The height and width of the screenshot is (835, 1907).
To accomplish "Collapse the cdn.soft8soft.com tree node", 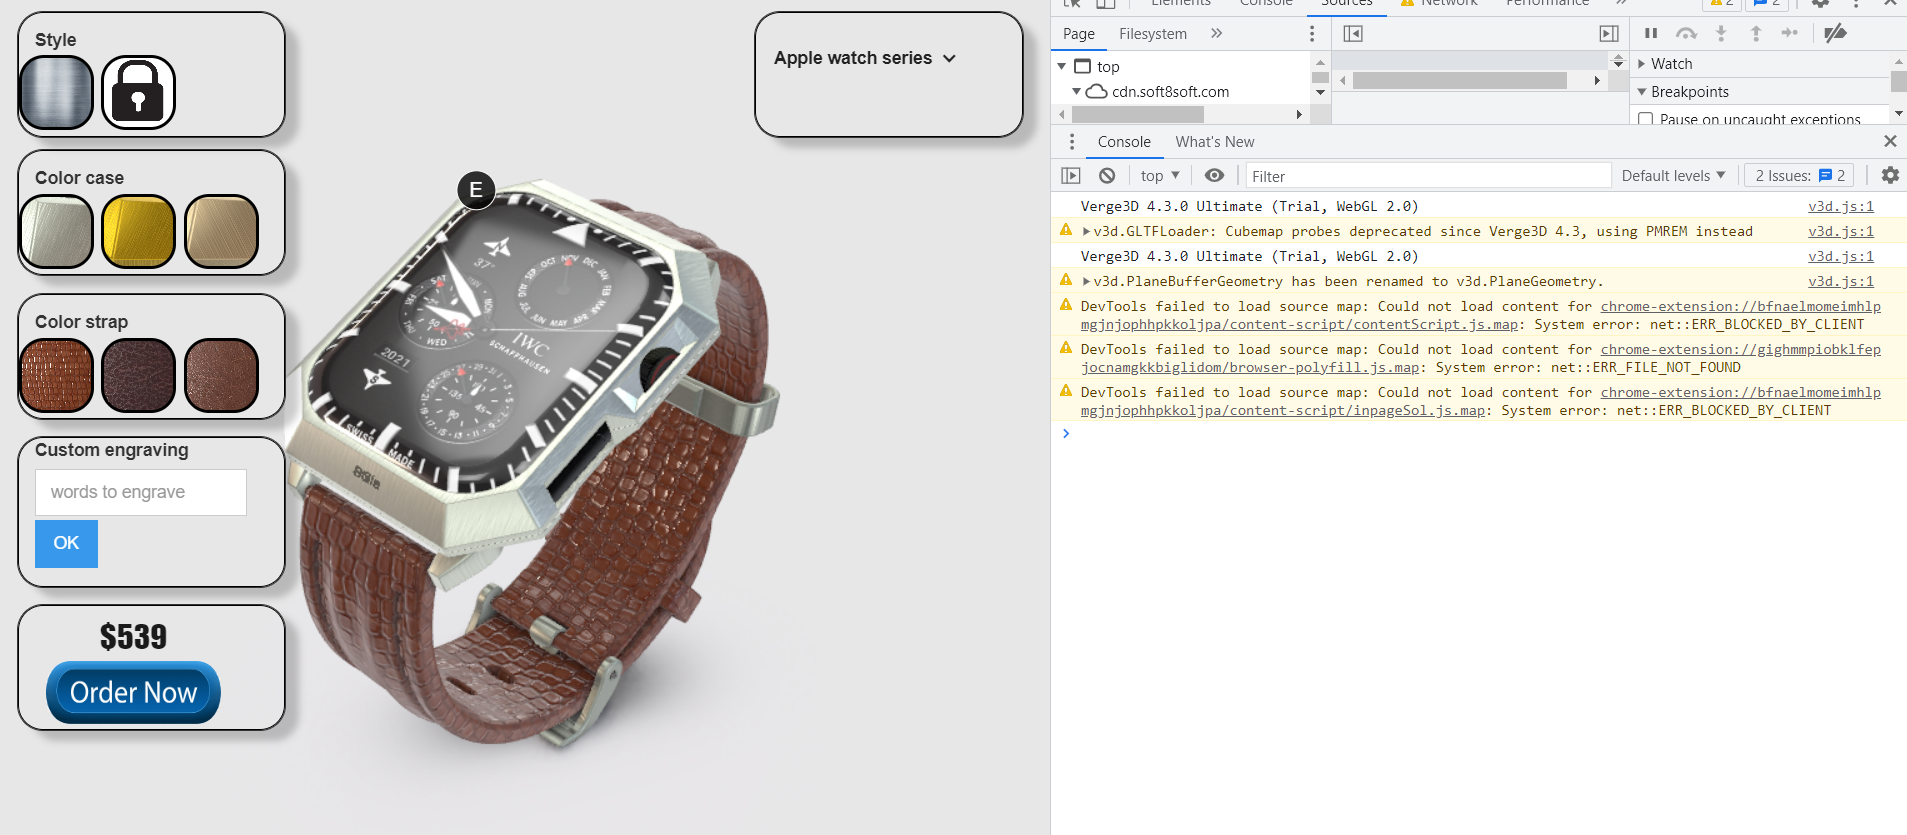I will coord(1077,91).
